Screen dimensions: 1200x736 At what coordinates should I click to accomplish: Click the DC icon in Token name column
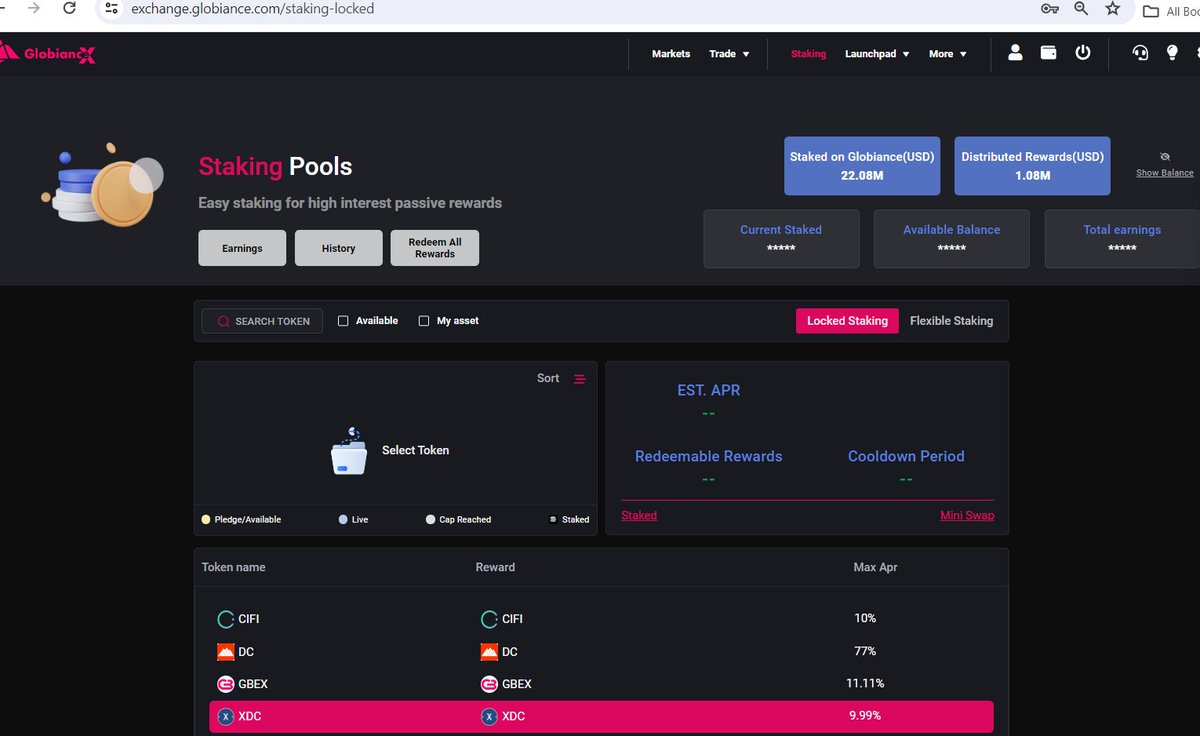coord(226,652)
